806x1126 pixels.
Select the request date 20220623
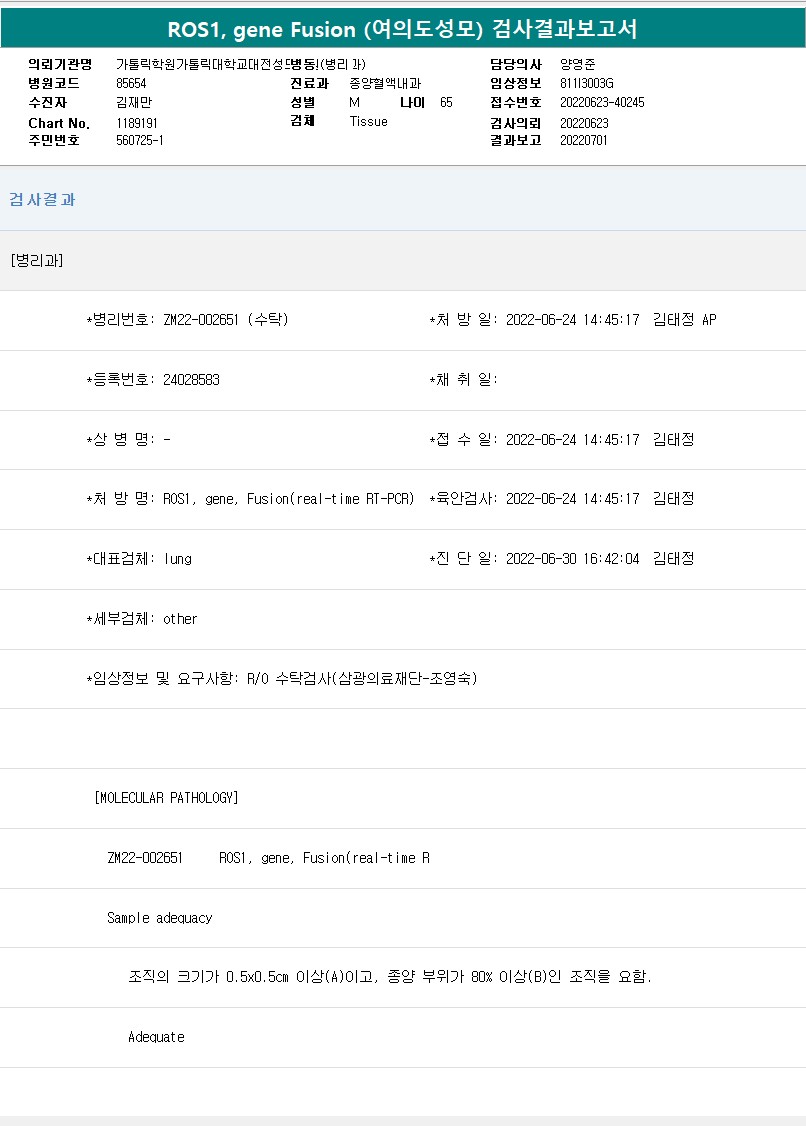point(584,124)
